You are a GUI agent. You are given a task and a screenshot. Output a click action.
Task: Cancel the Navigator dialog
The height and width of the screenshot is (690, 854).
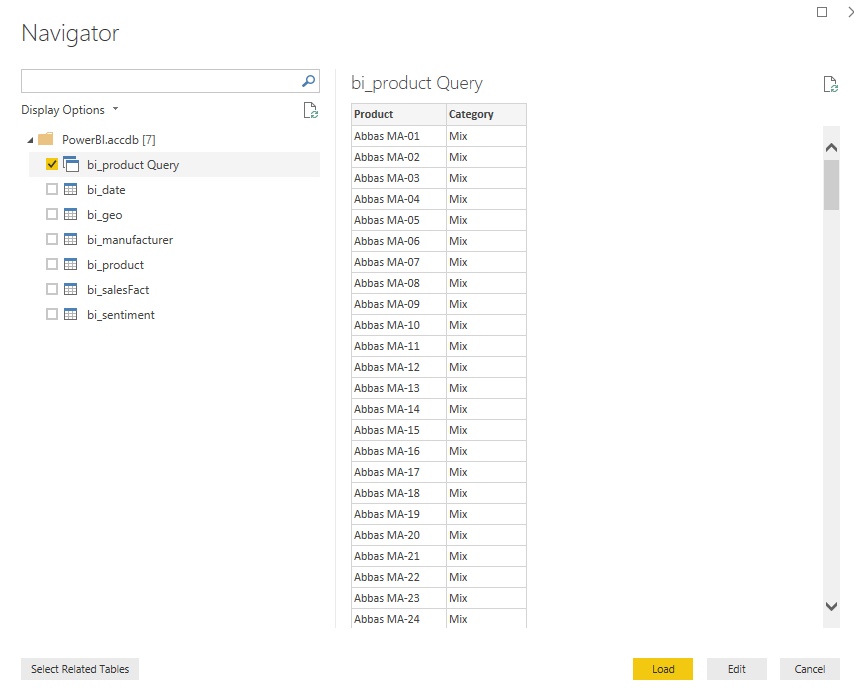pyautogui.click(x=809, y=669)
